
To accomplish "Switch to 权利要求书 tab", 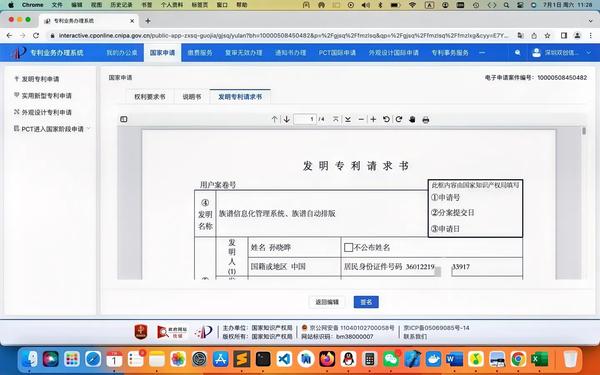I will 150,97.
